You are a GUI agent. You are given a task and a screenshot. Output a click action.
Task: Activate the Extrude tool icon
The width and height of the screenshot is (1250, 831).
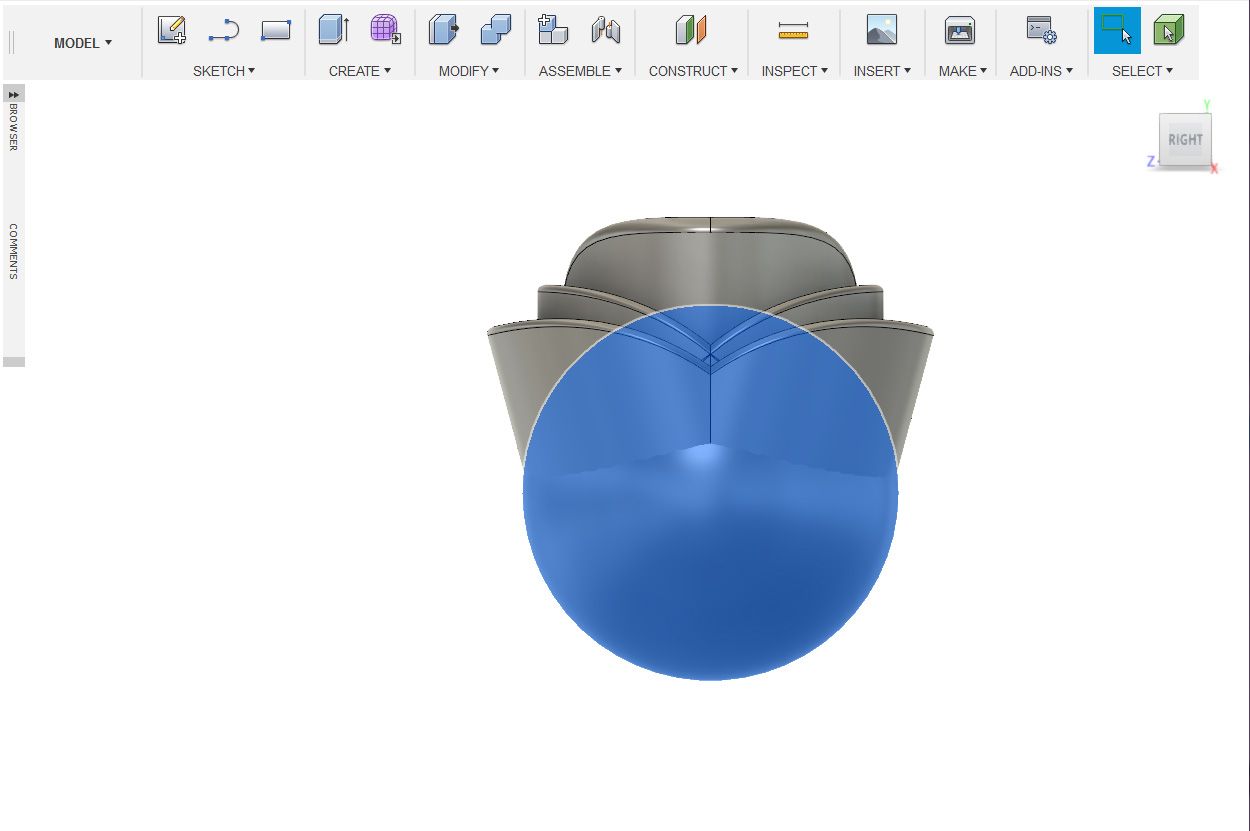point(334,30)
